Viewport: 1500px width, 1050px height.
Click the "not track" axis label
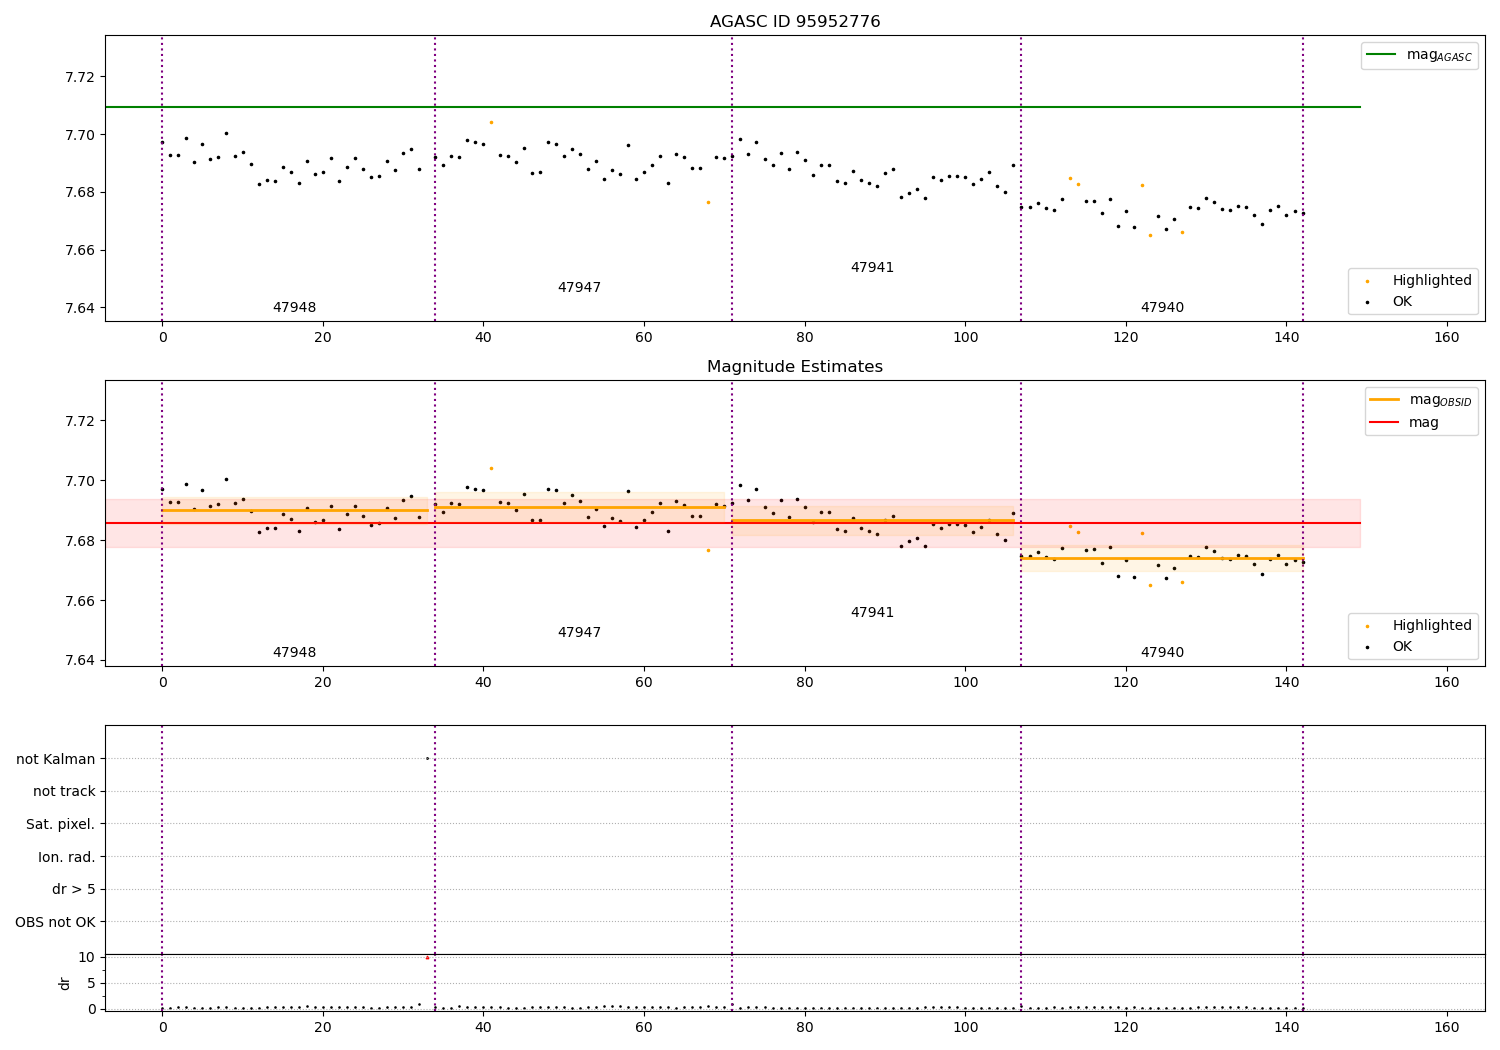point(64,792)
